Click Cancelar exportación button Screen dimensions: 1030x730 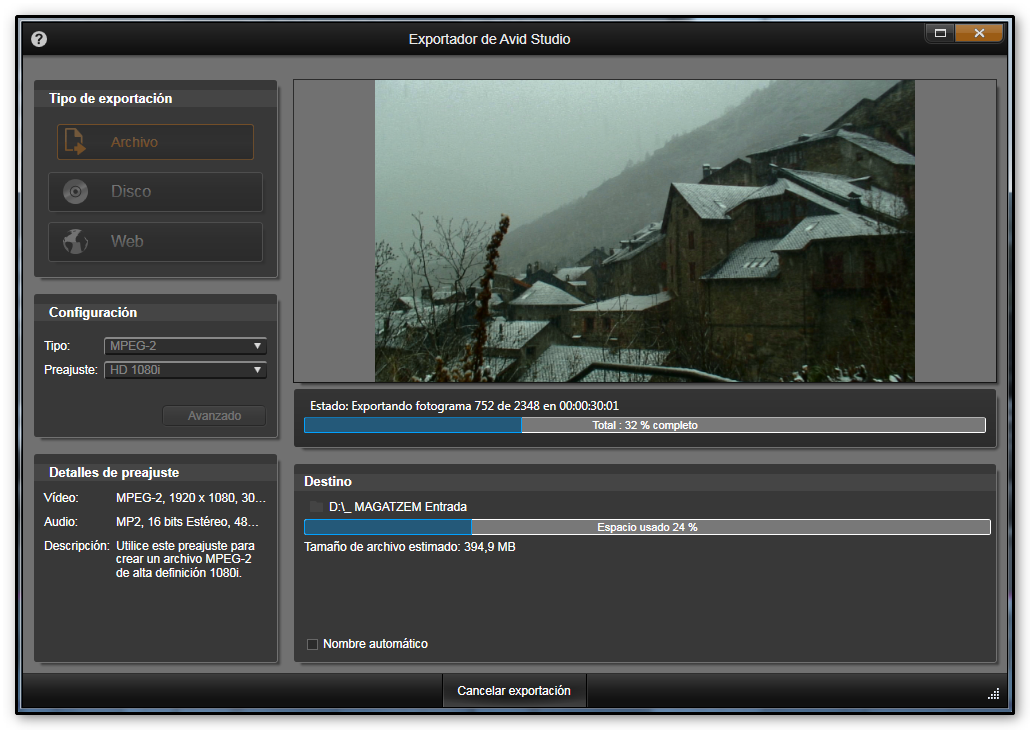pyautogui.click(x=514, y=691)
